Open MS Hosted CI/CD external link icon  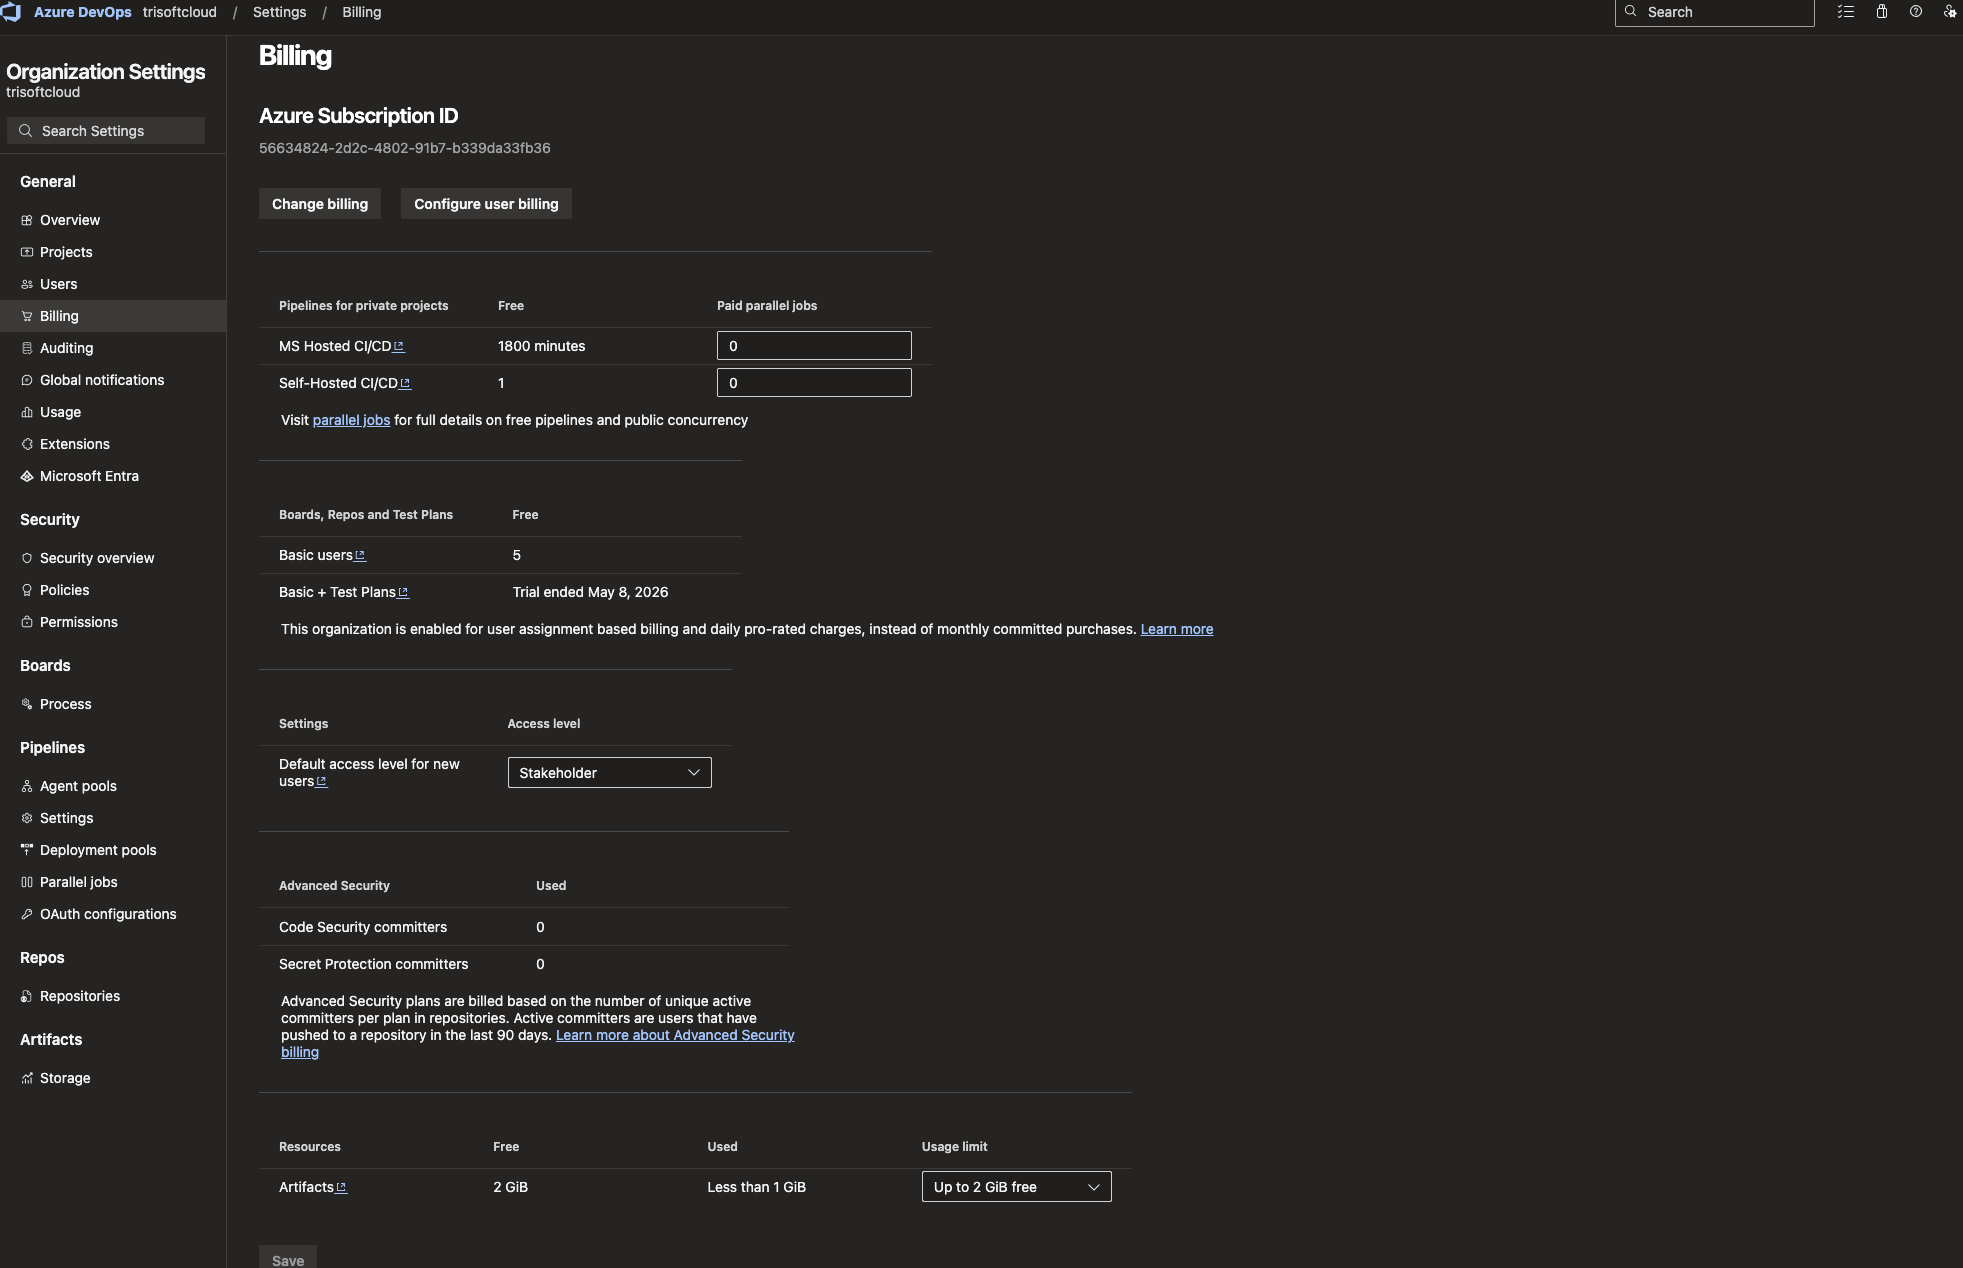[x=399, y=346]
